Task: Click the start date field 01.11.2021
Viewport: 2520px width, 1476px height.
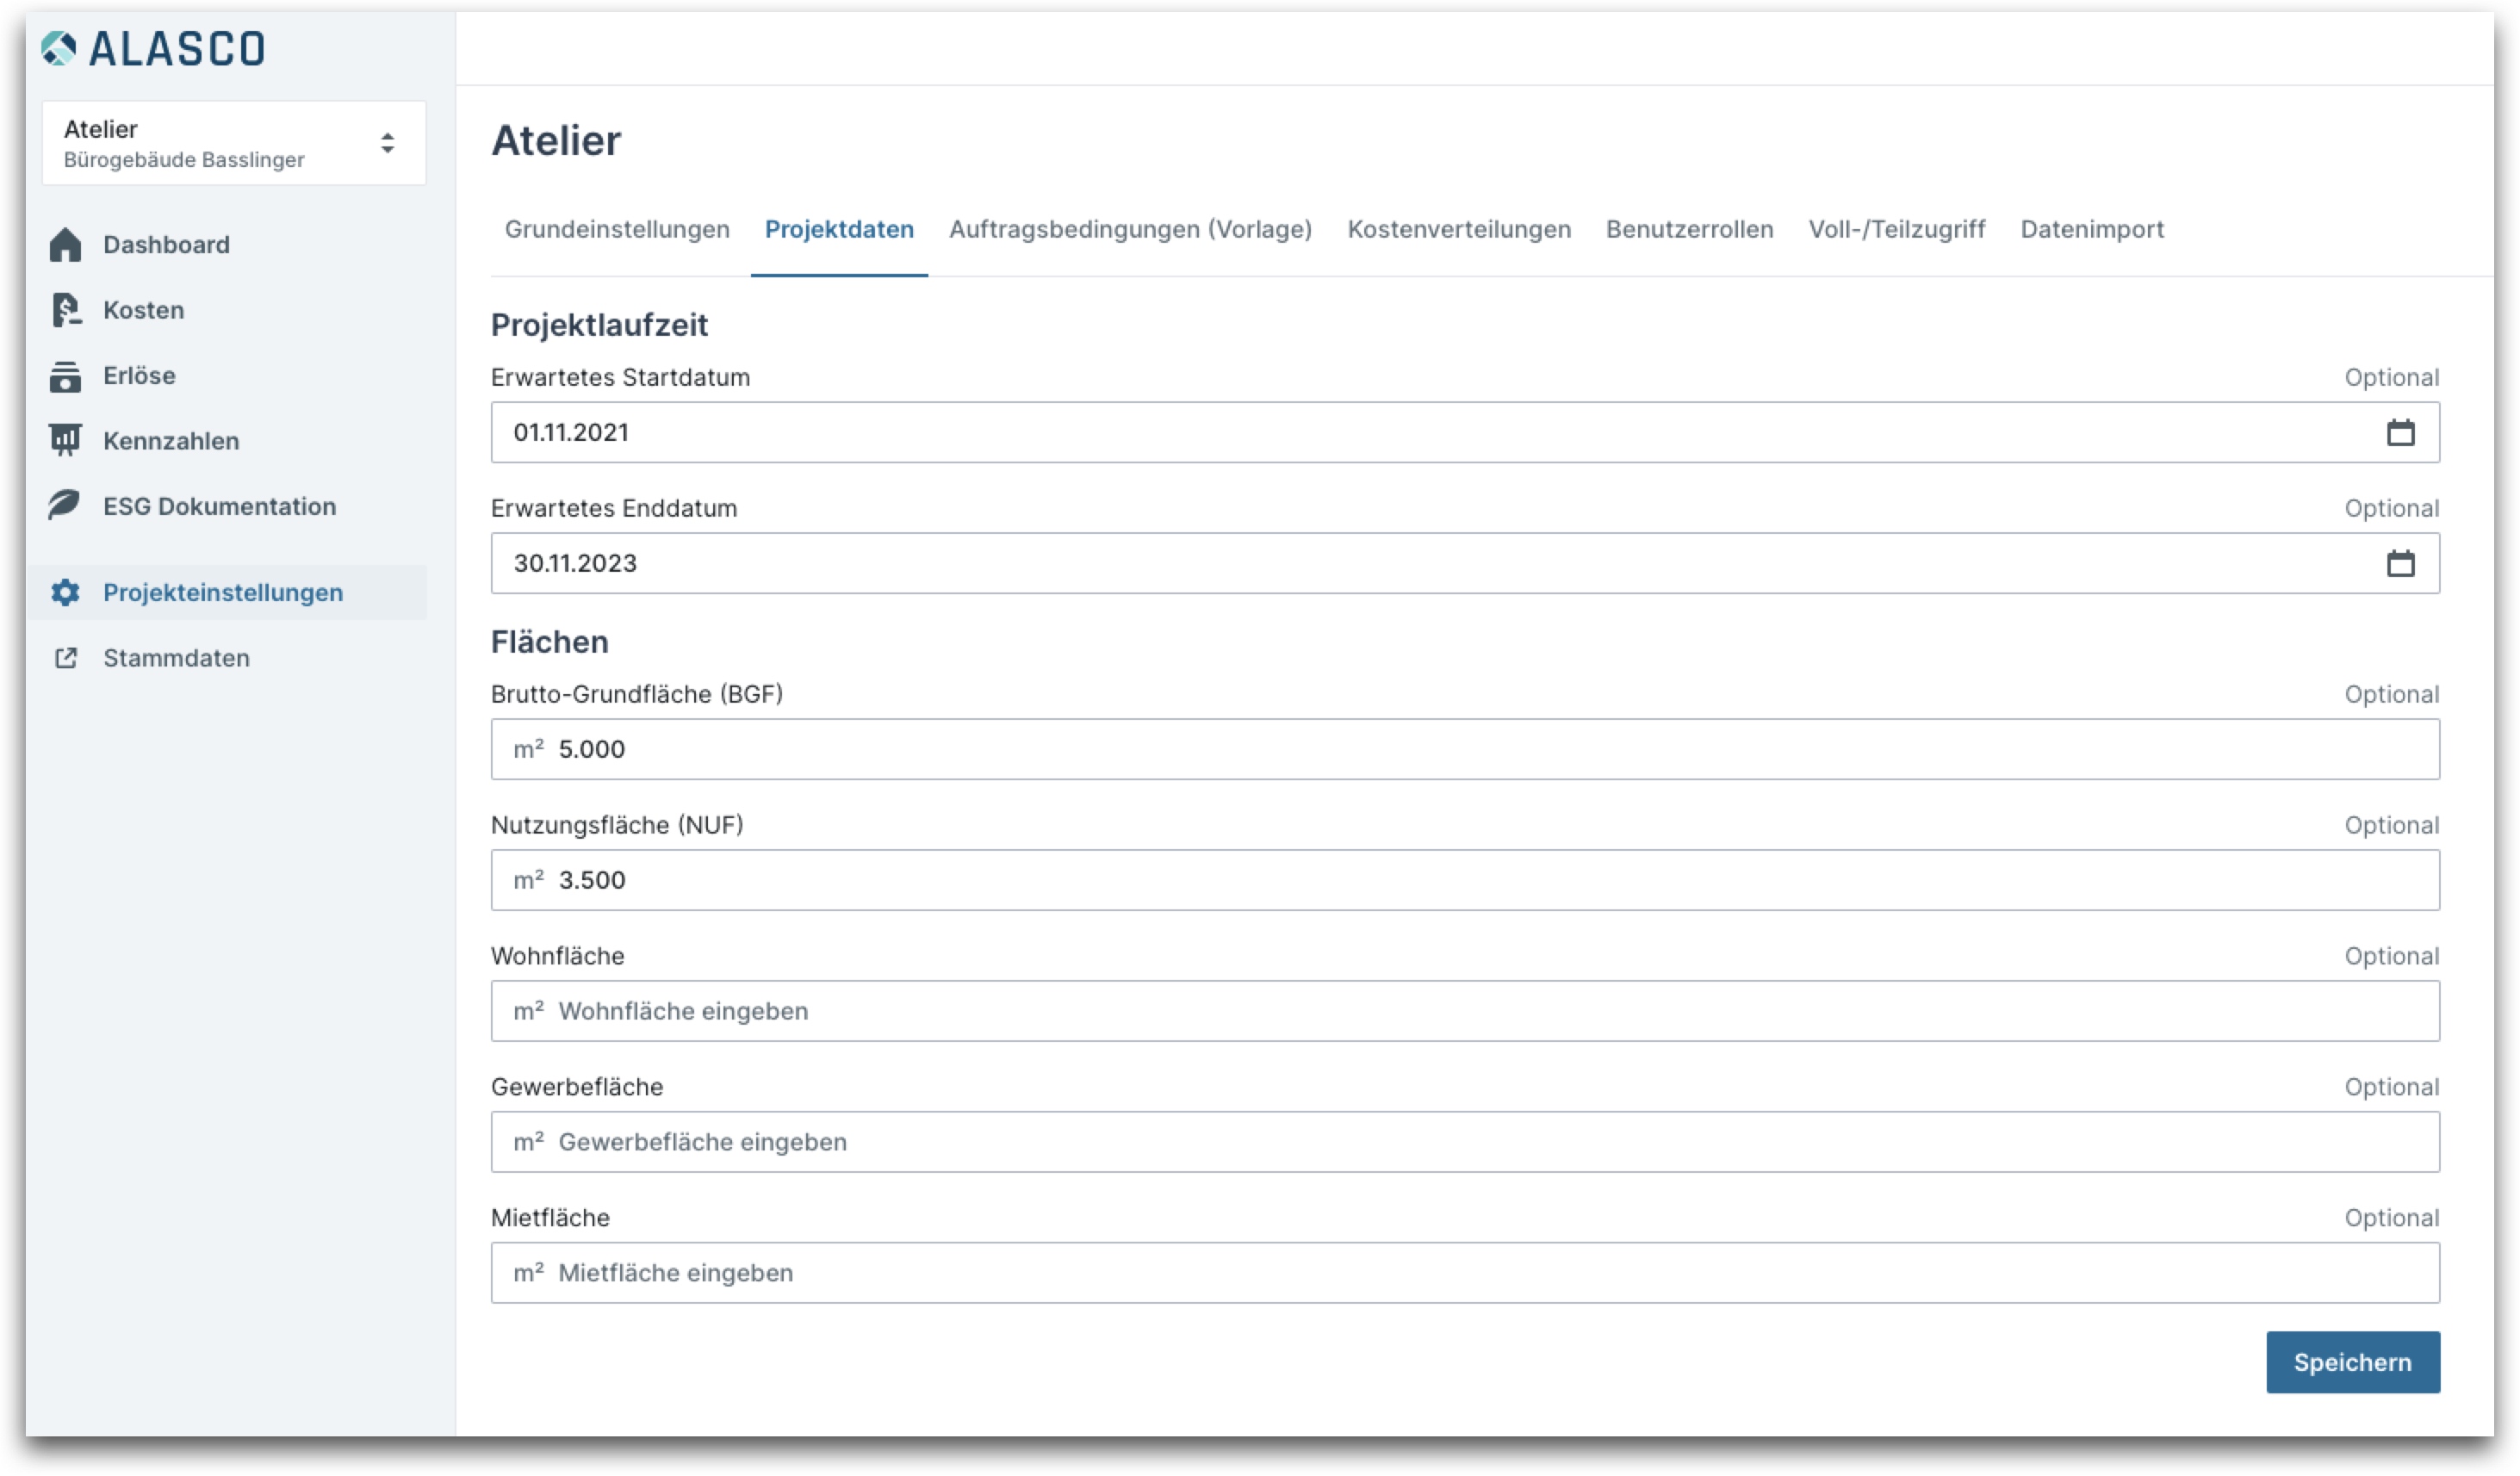Action: click(1465, 433)
